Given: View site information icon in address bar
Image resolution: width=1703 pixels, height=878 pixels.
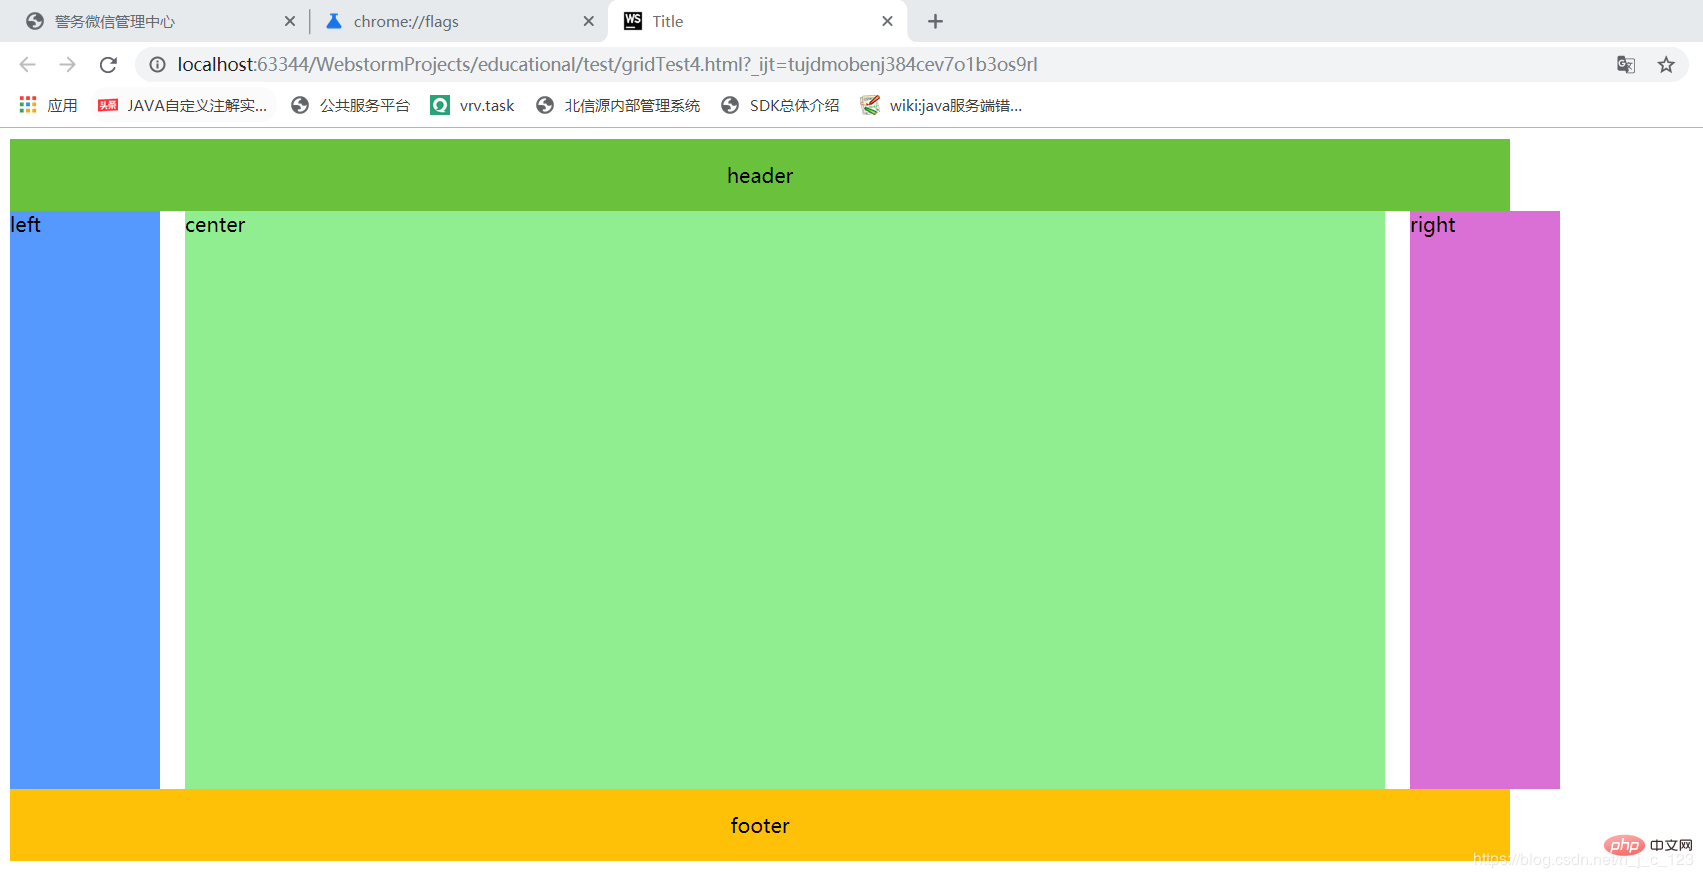Looking at the screenshot, I should tap(157, 65).
